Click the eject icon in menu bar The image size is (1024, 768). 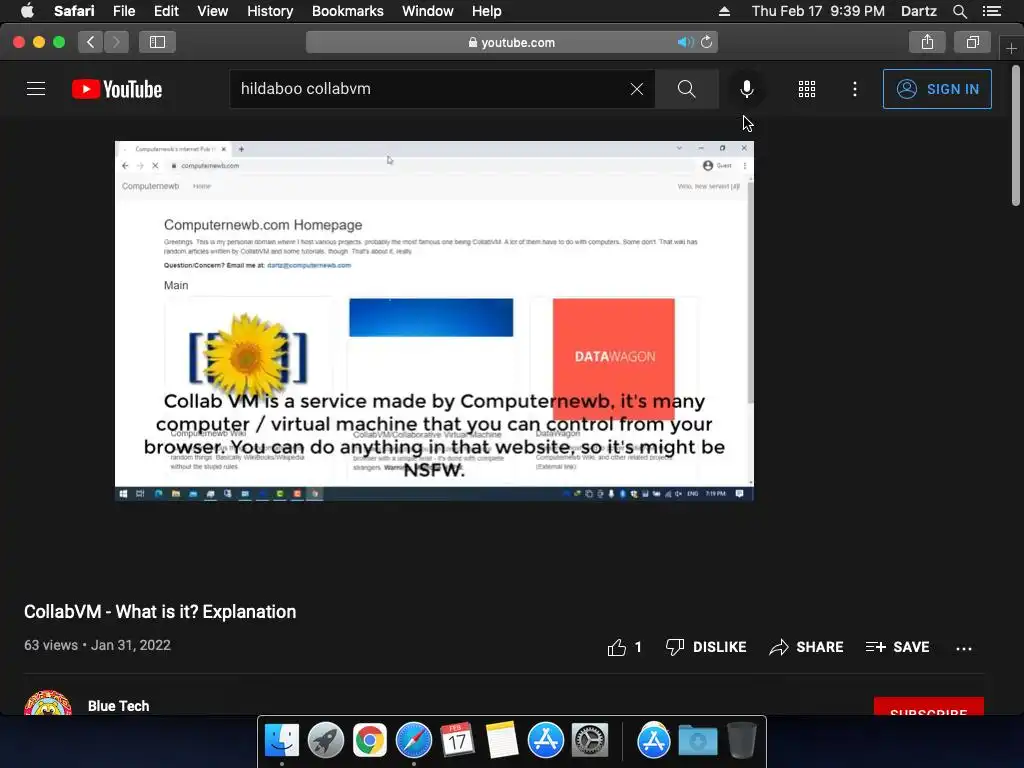click(724, 11)
